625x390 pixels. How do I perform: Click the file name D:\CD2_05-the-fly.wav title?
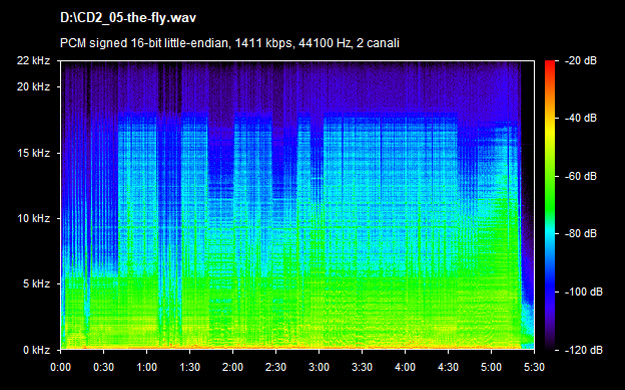pyautogui.click(x=128, y=18)
